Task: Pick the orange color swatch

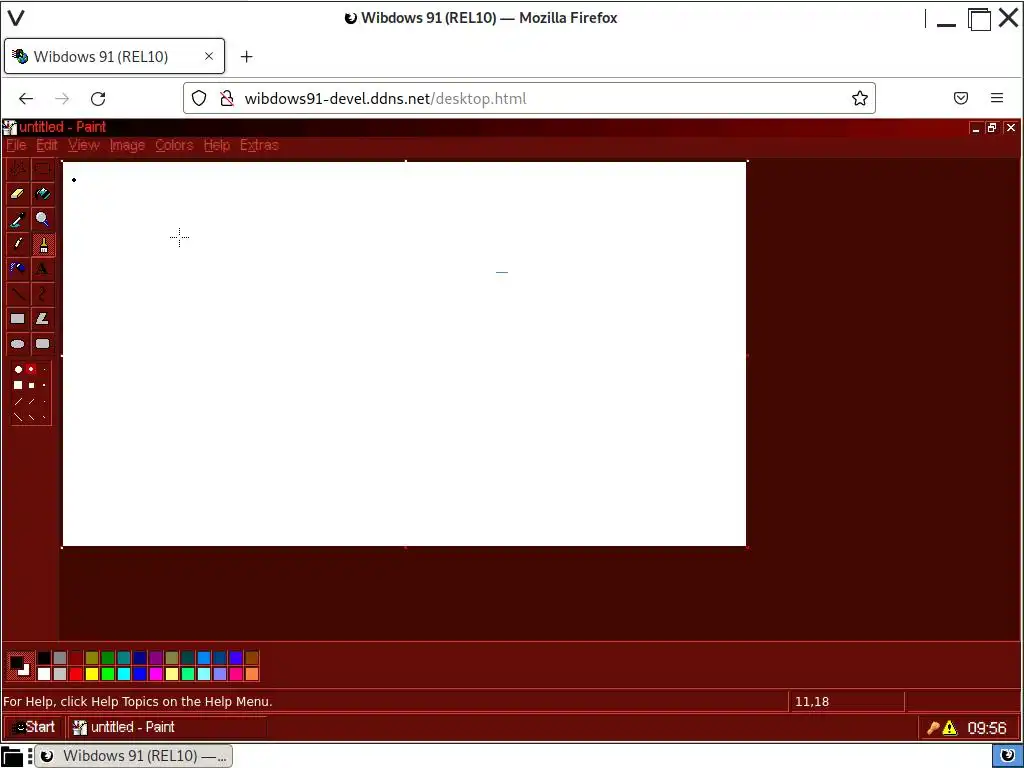Action: [x=252, y=674]
